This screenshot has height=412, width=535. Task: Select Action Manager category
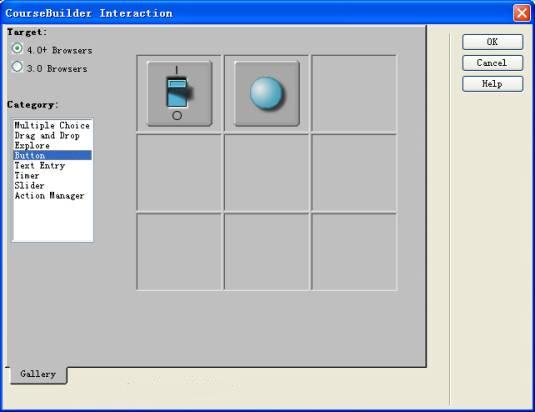point(49,196)
